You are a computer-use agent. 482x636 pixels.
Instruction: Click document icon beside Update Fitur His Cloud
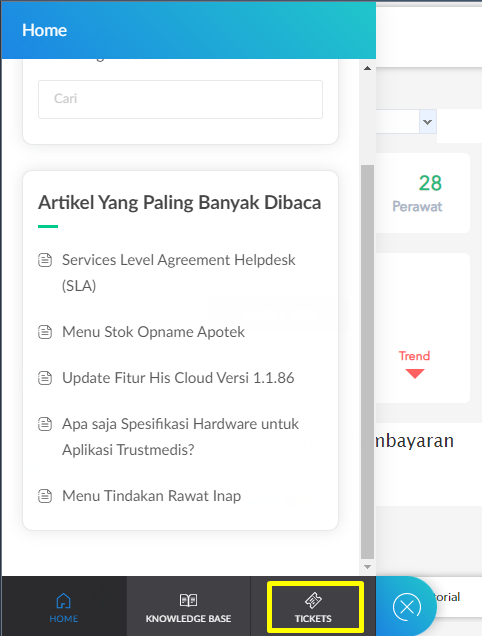(x=45, y=378)
